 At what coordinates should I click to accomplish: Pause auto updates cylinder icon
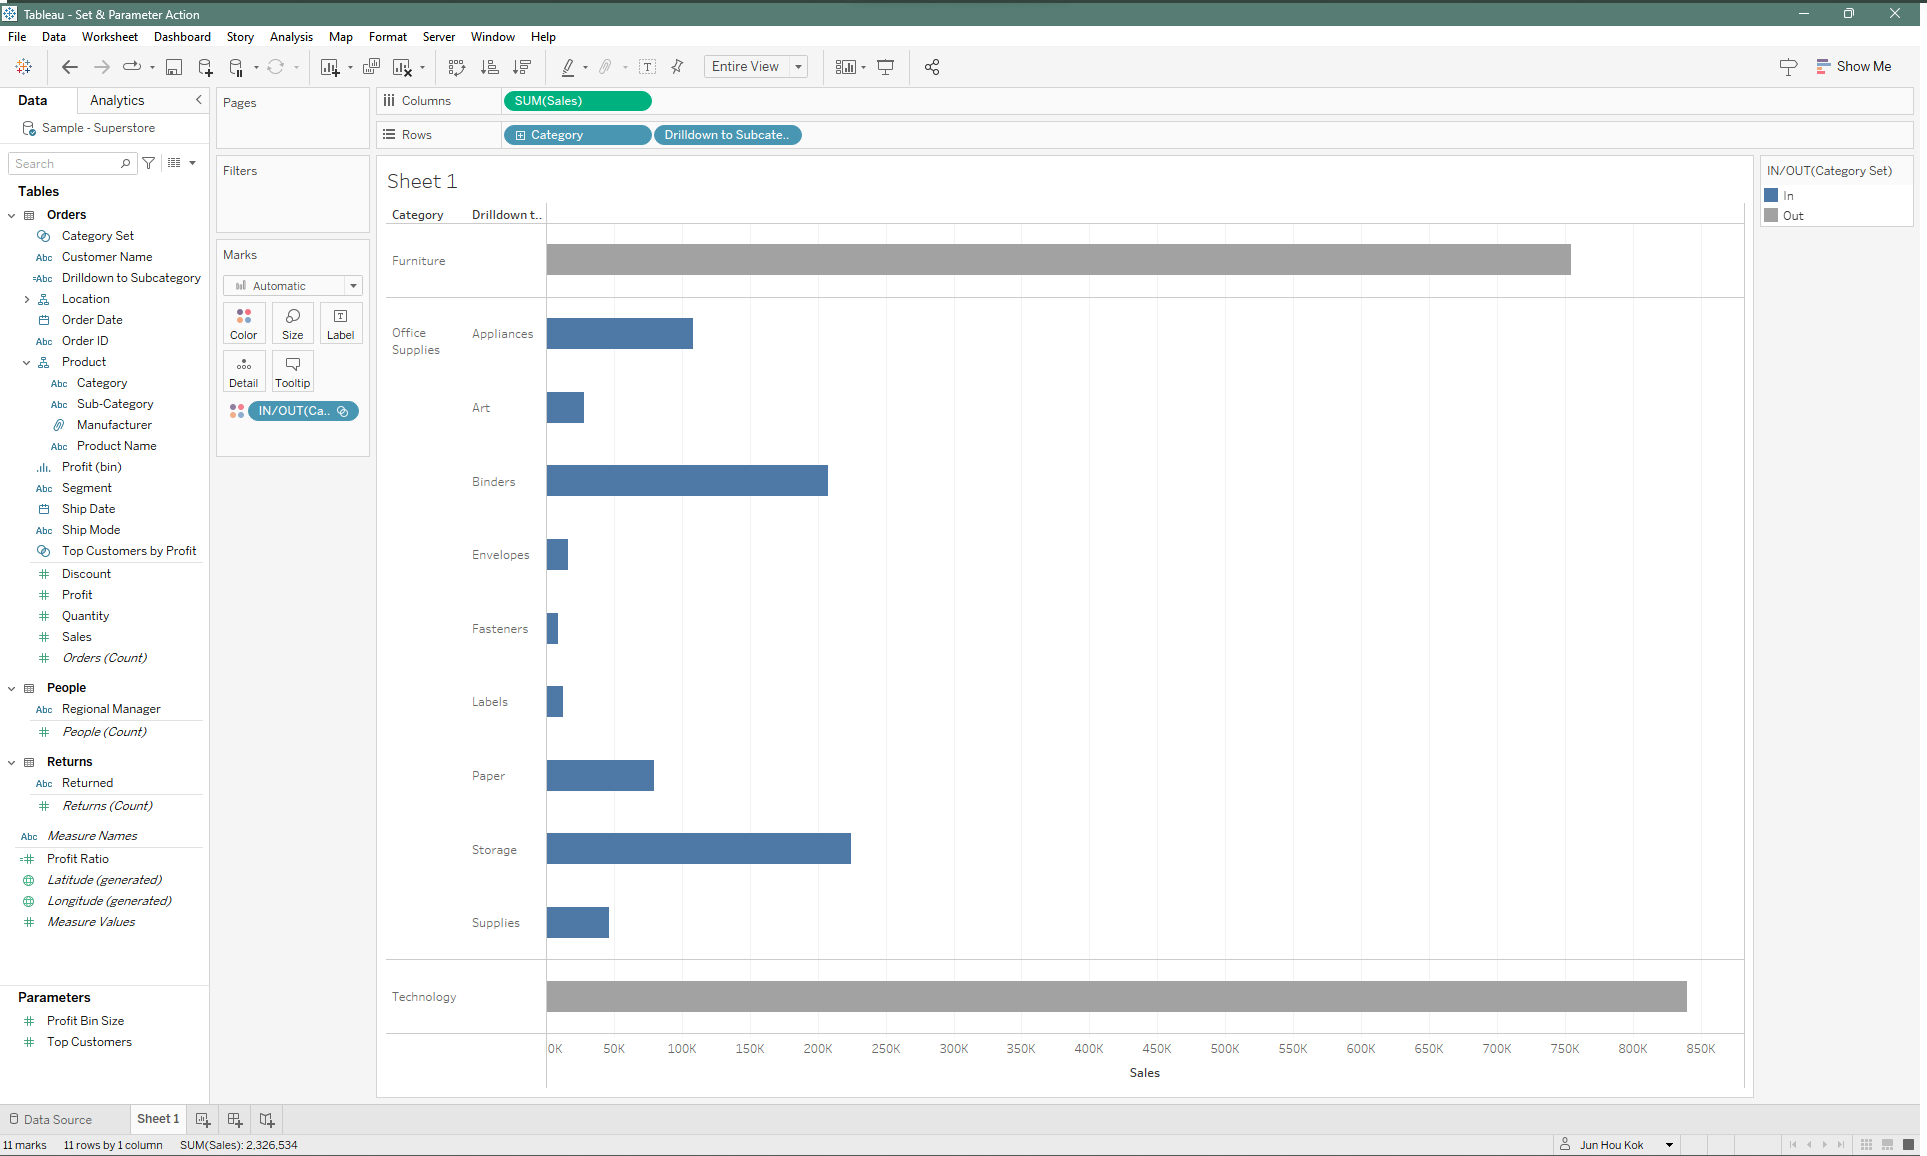(x=236, y=67)
